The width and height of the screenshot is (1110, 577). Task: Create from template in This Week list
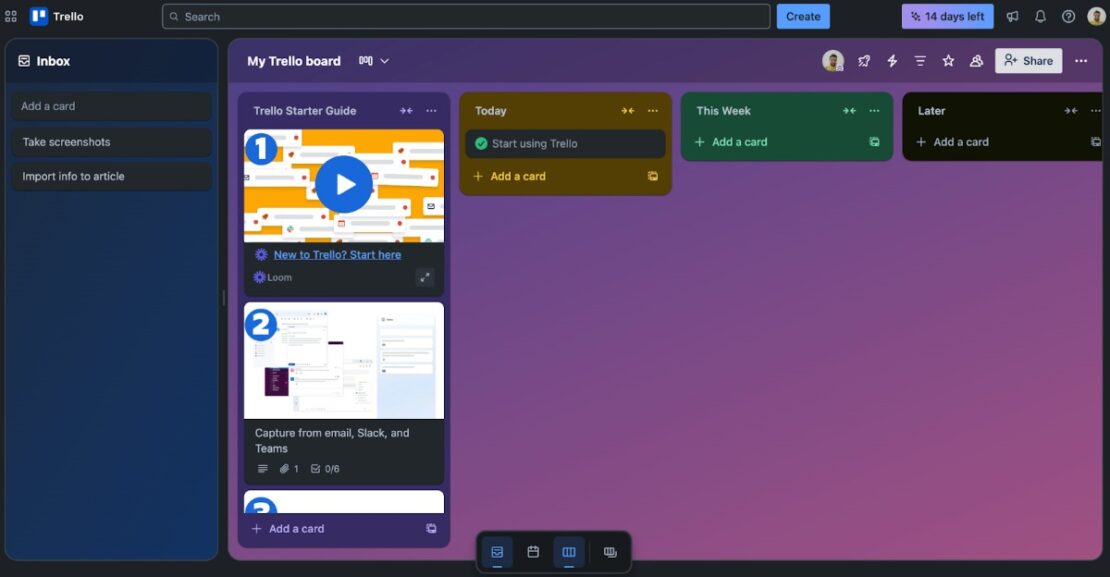[x=874, y=142]
